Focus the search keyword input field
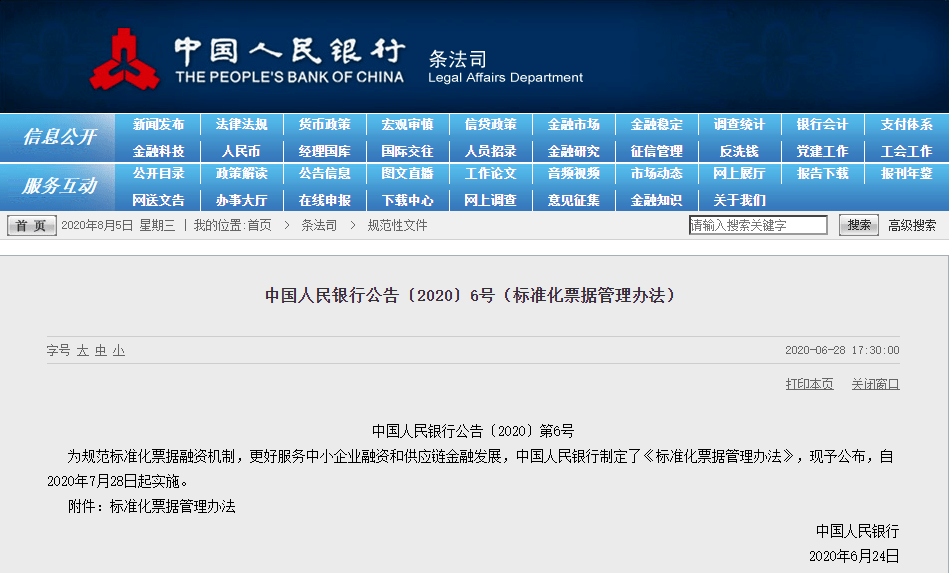Screen dimensions: 949x573 tap(758, 225)
